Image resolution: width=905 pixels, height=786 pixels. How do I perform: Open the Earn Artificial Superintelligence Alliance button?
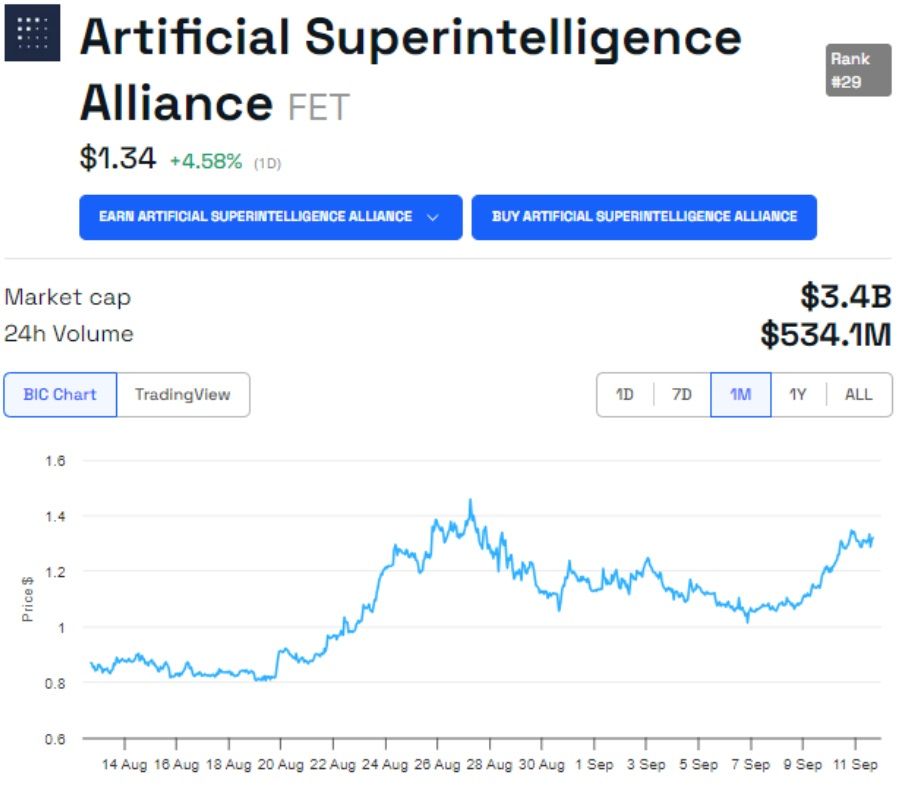[x=255, y=217]
